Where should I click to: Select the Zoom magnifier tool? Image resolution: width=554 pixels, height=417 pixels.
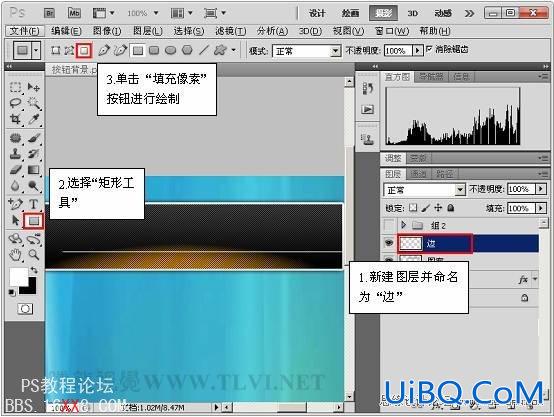coord(34,254)
